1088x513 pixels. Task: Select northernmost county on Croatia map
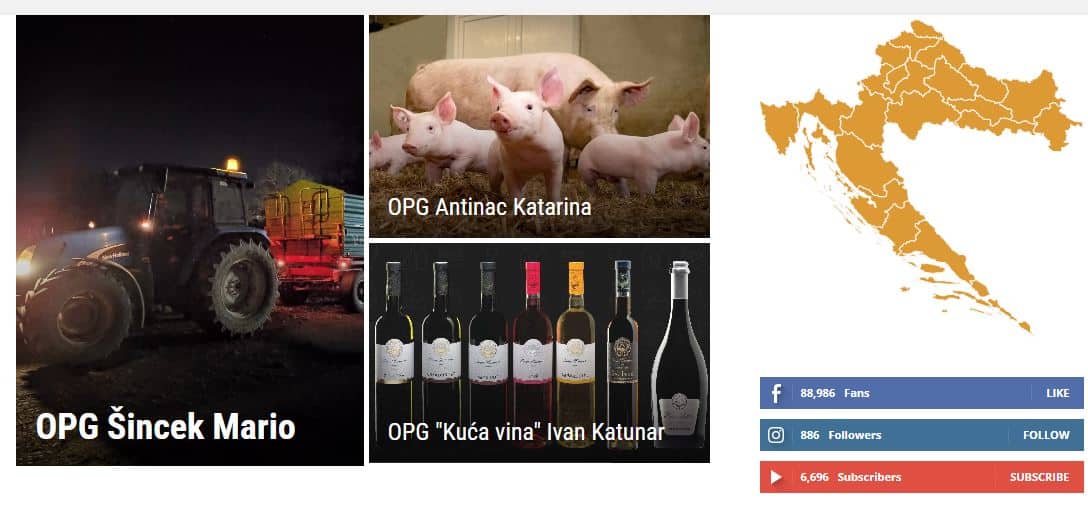pyautogui.click(x=926, y=30)
